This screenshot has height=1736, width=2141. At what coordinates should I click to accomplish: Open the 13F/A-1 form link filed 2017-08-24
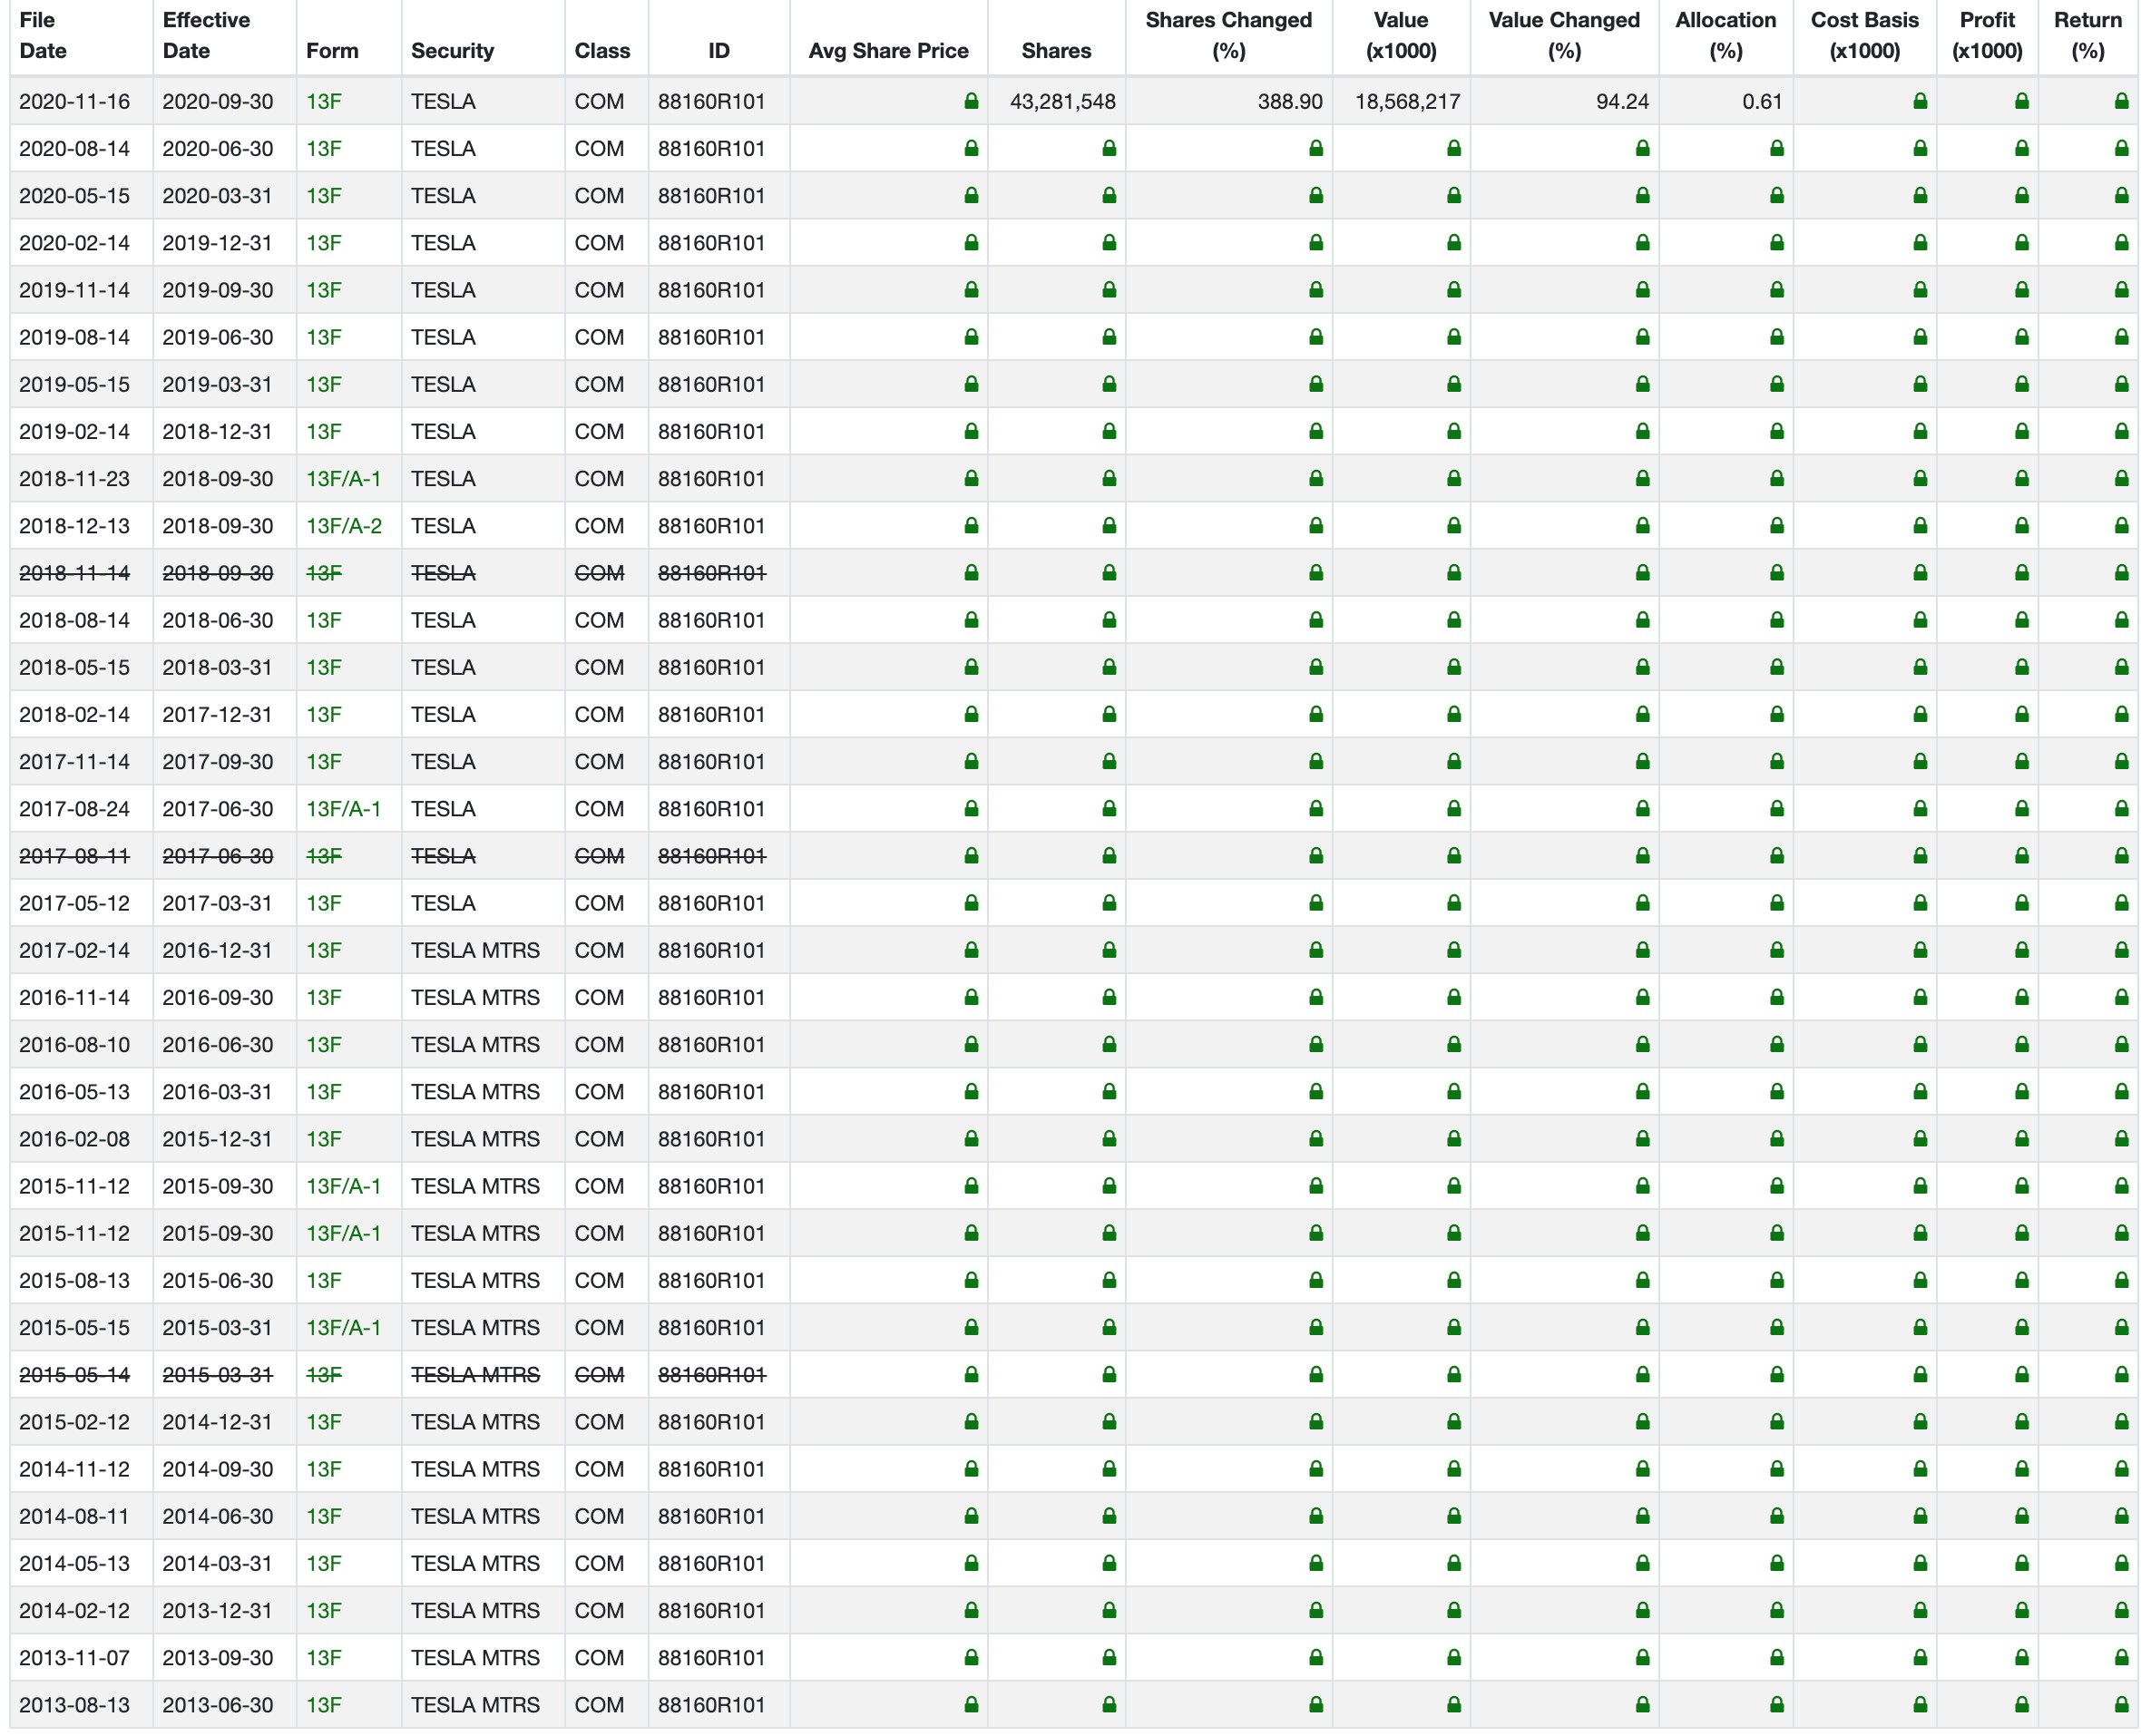tap(343, 808)
